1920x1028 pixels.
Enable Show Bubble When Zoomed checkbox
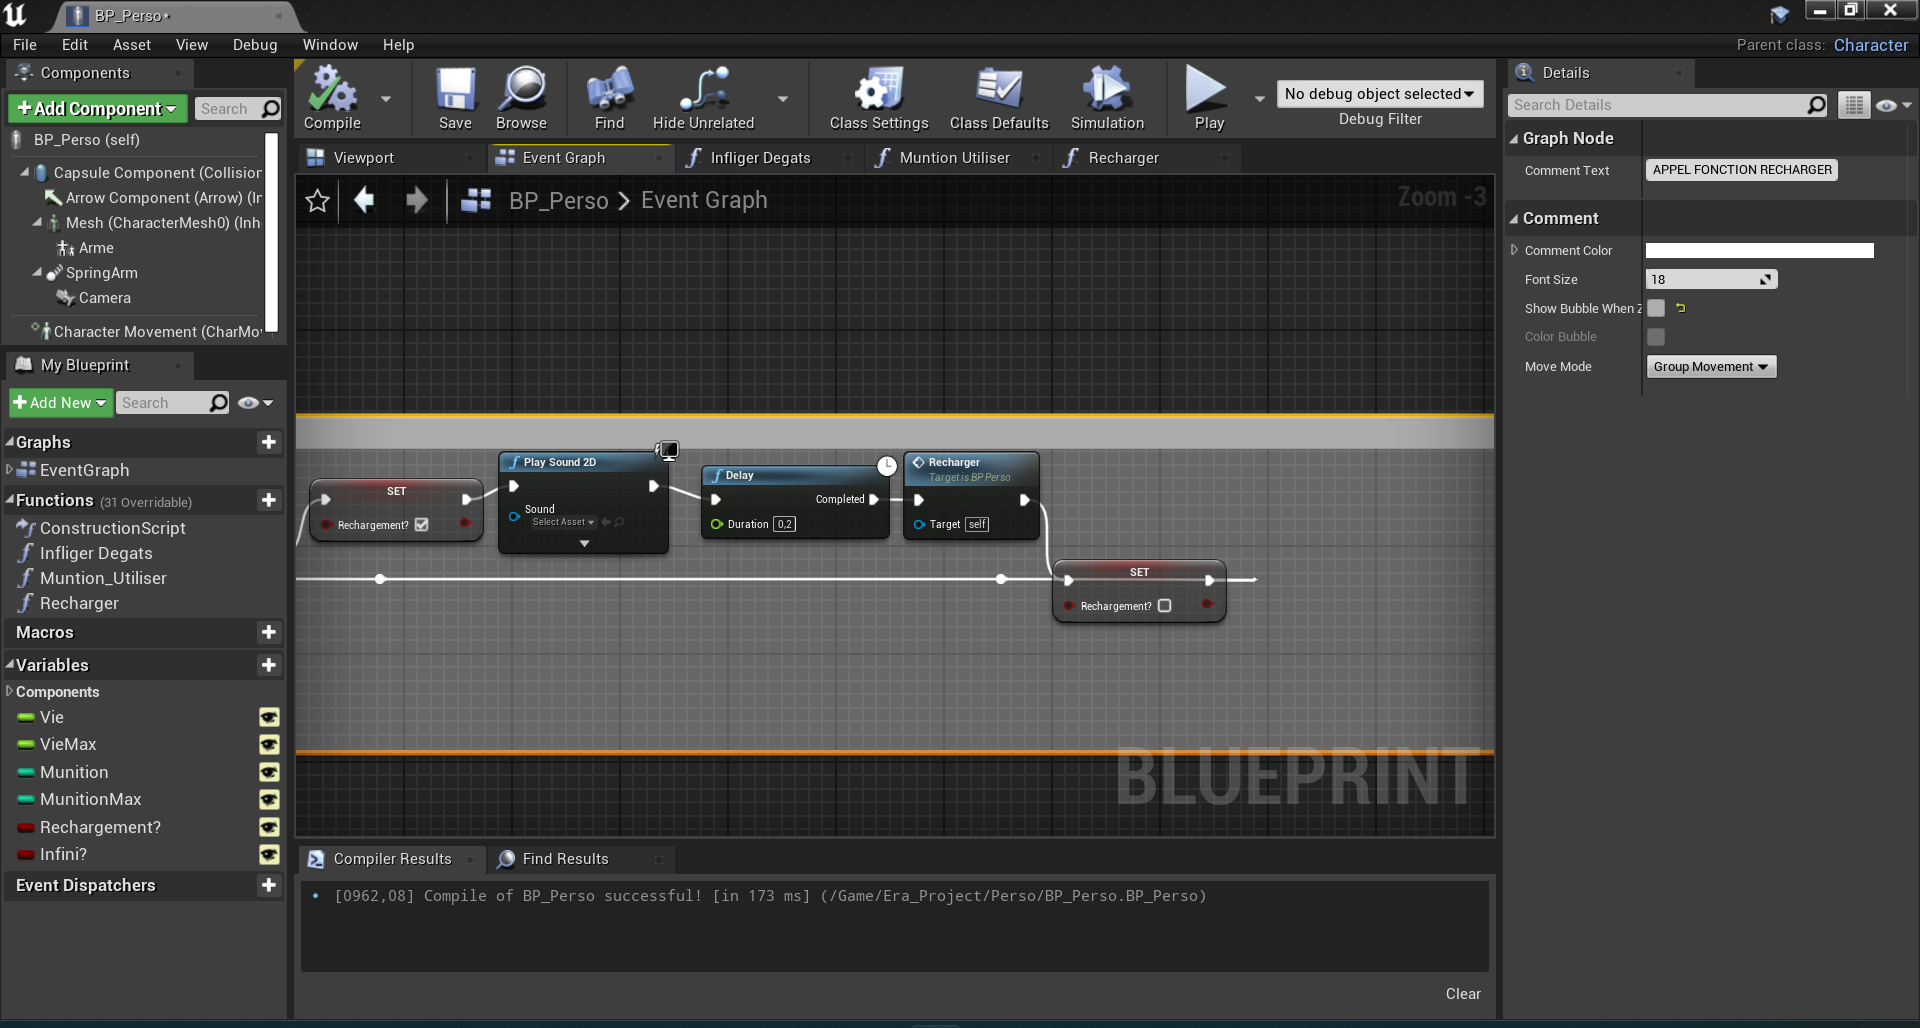click(1656, 308)
